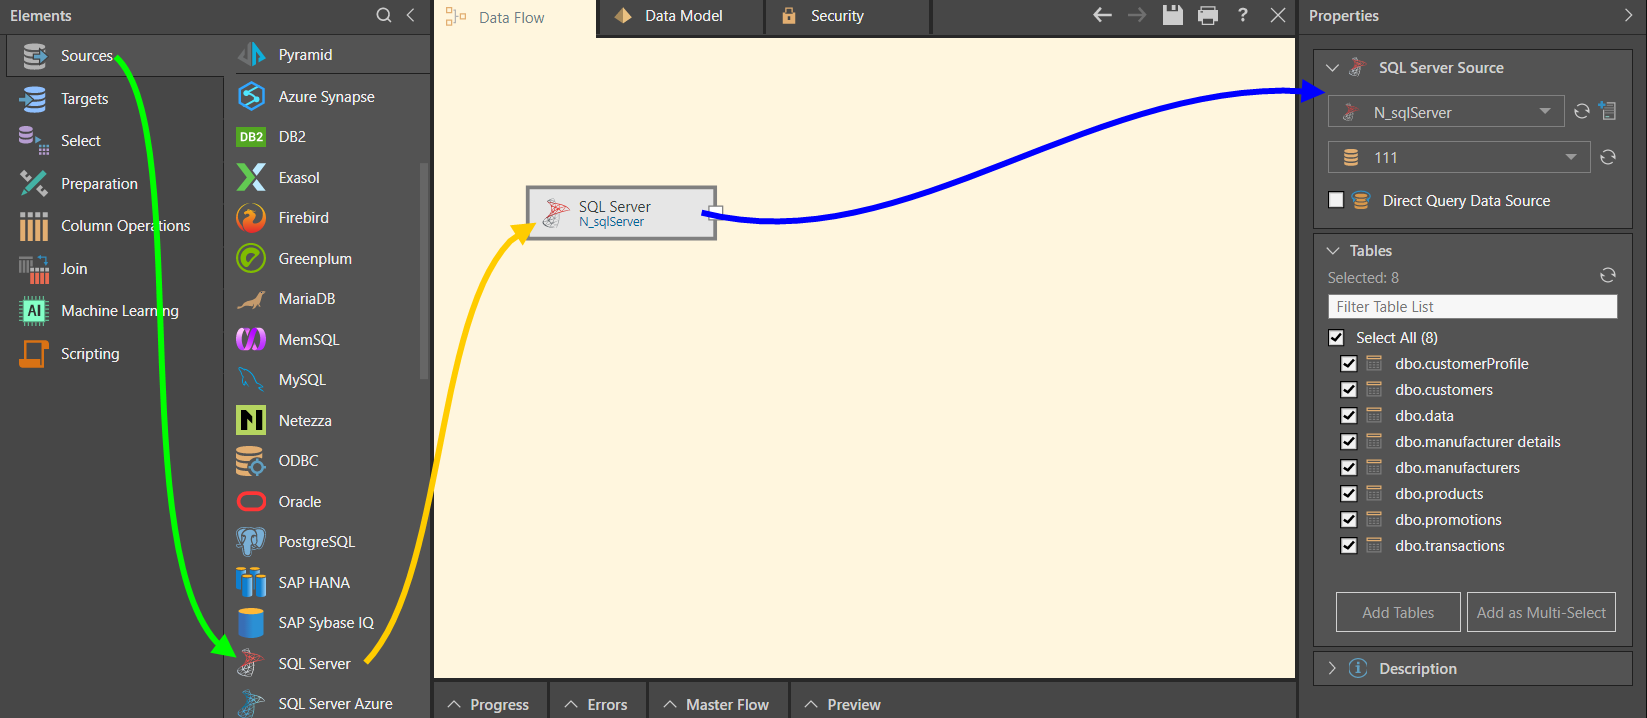The height and width of the screenshot is (718, 1647).
Task: Open the Sources elements category
Action: (x=115, y=56)
